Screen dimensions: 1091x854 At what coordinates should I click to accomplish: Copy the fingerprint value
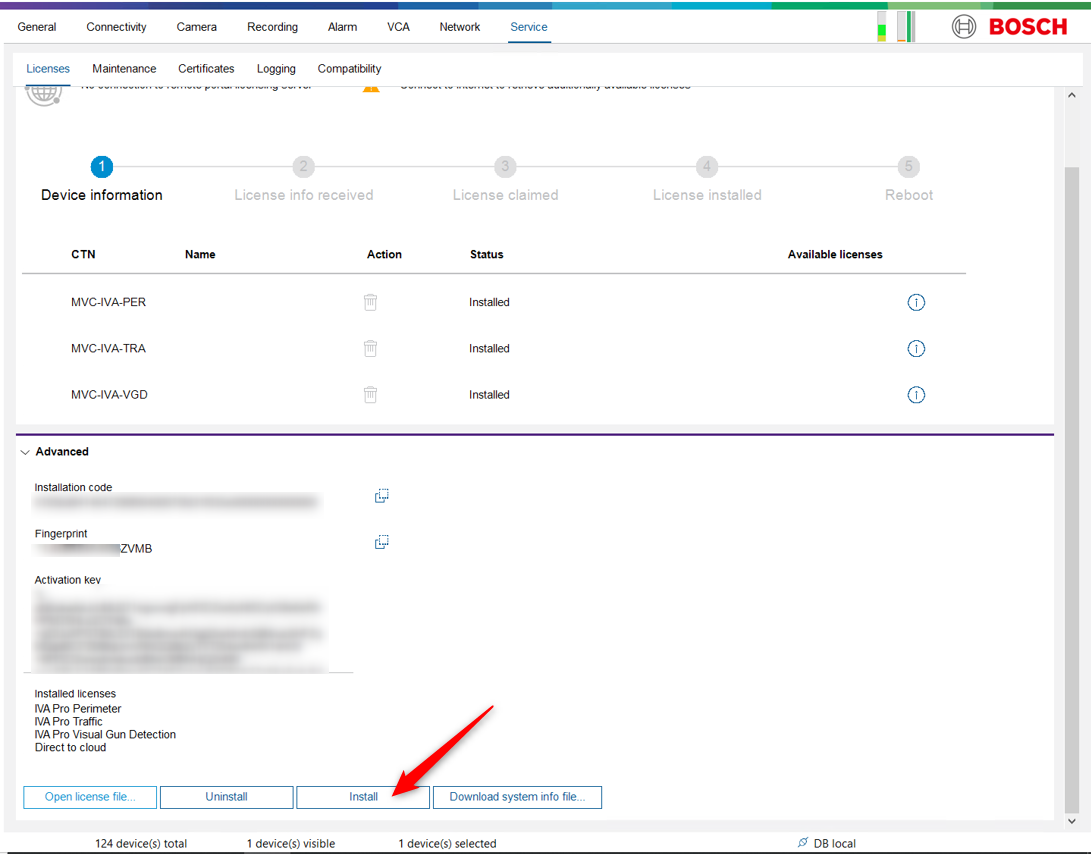coord(381,542)
